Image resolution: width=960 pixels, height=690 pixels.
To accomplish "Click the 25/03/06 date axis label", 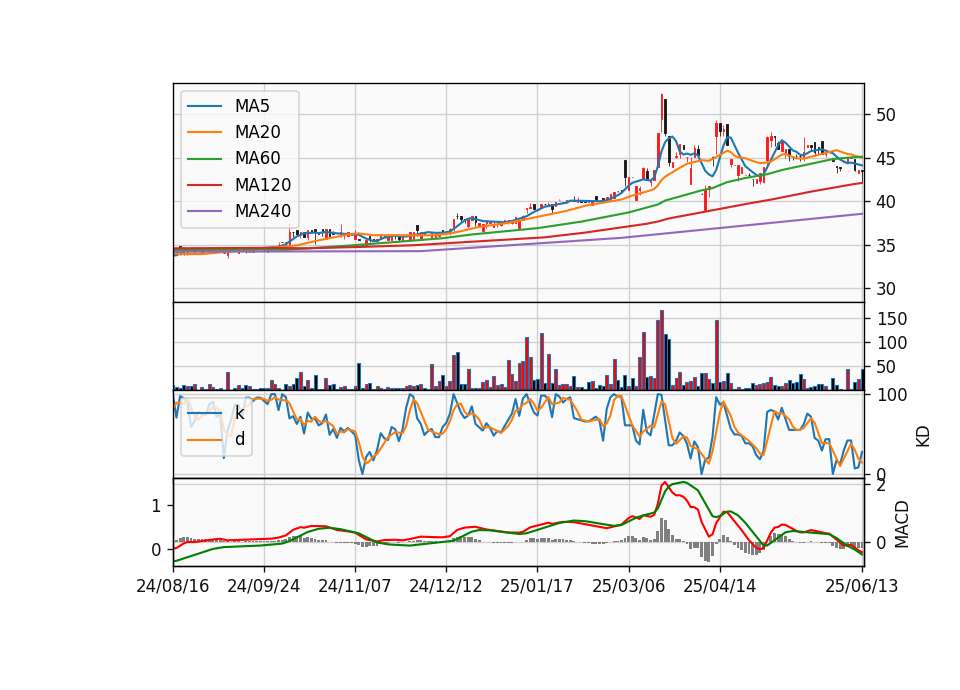I will [629, 586].
